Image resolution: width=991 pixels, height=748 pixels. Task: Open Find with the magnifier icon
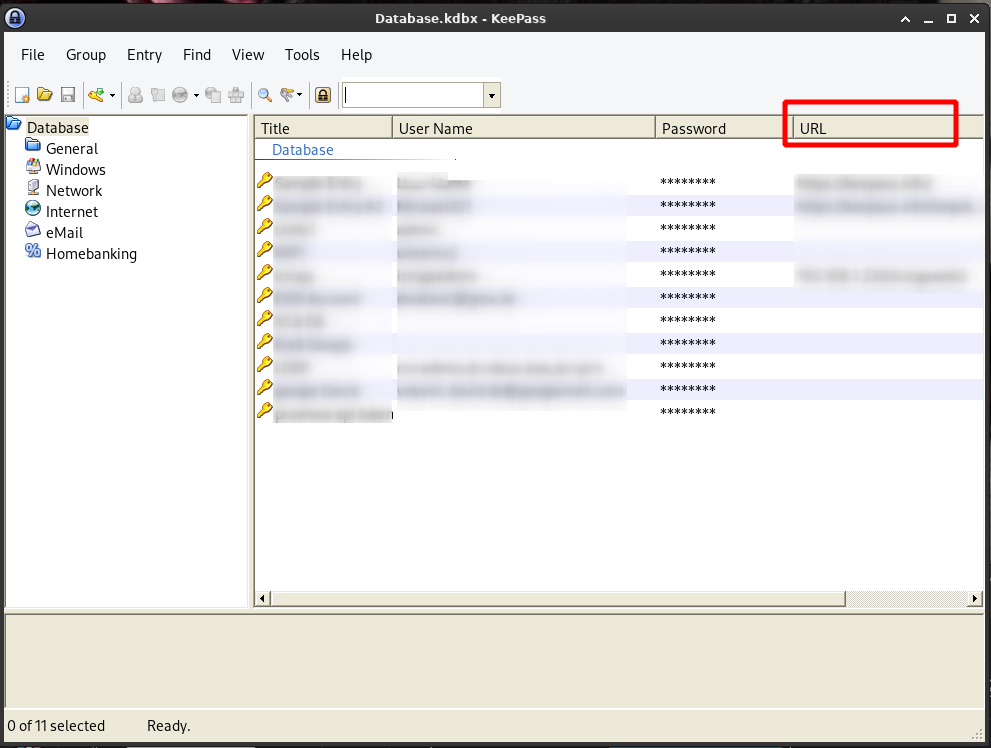click(x=265, y=95)
